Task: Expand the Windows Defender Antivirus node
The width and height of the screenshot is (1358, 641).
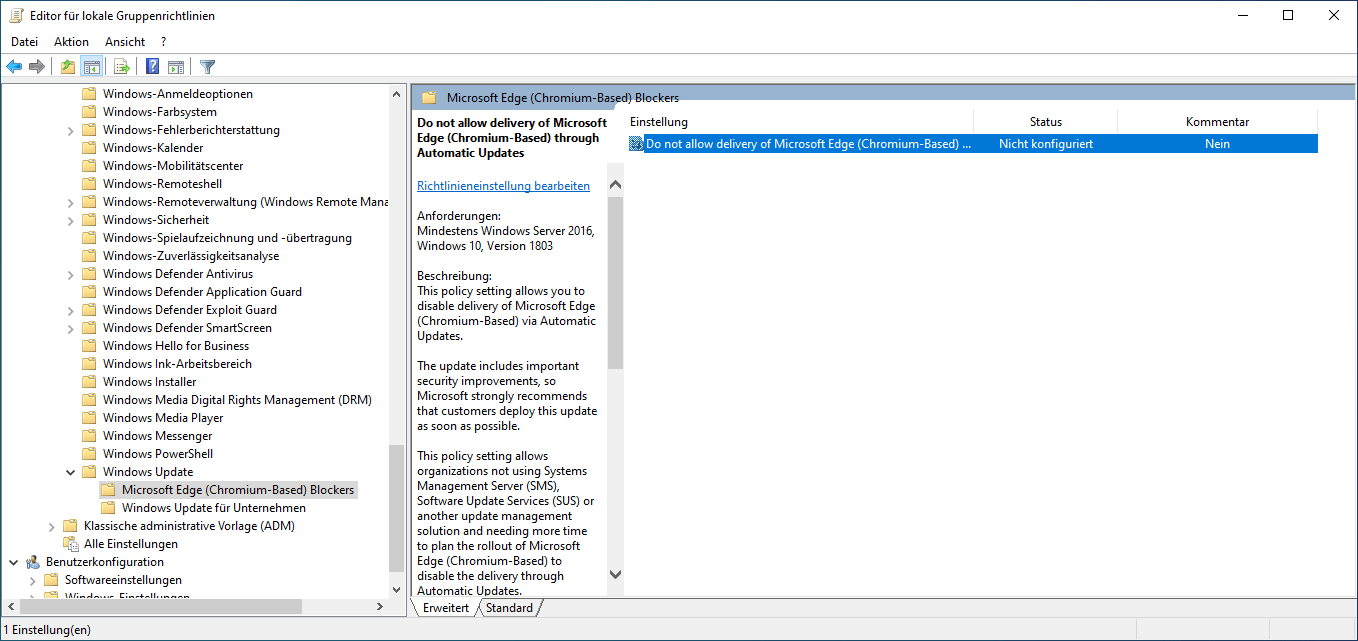Action: [x=70, y=274]
